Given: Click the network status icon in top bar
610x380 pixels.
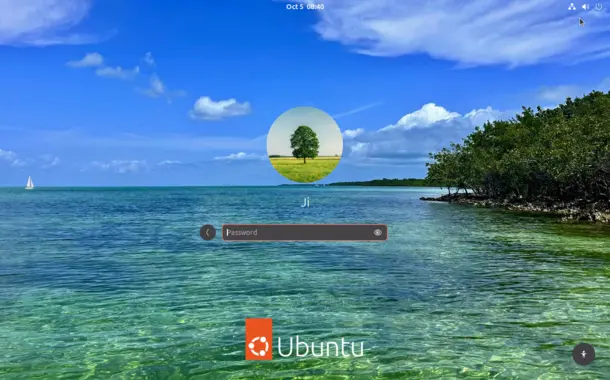Looking at the screenshot, I should click(x=571, y=7).
